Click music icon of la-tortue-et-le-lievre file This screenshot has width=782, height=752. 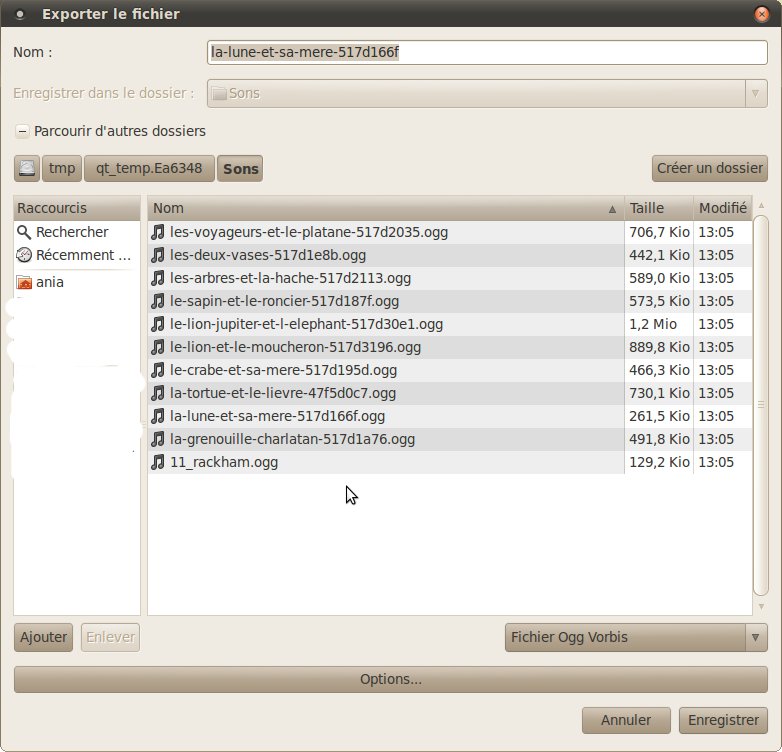point(158,393)
